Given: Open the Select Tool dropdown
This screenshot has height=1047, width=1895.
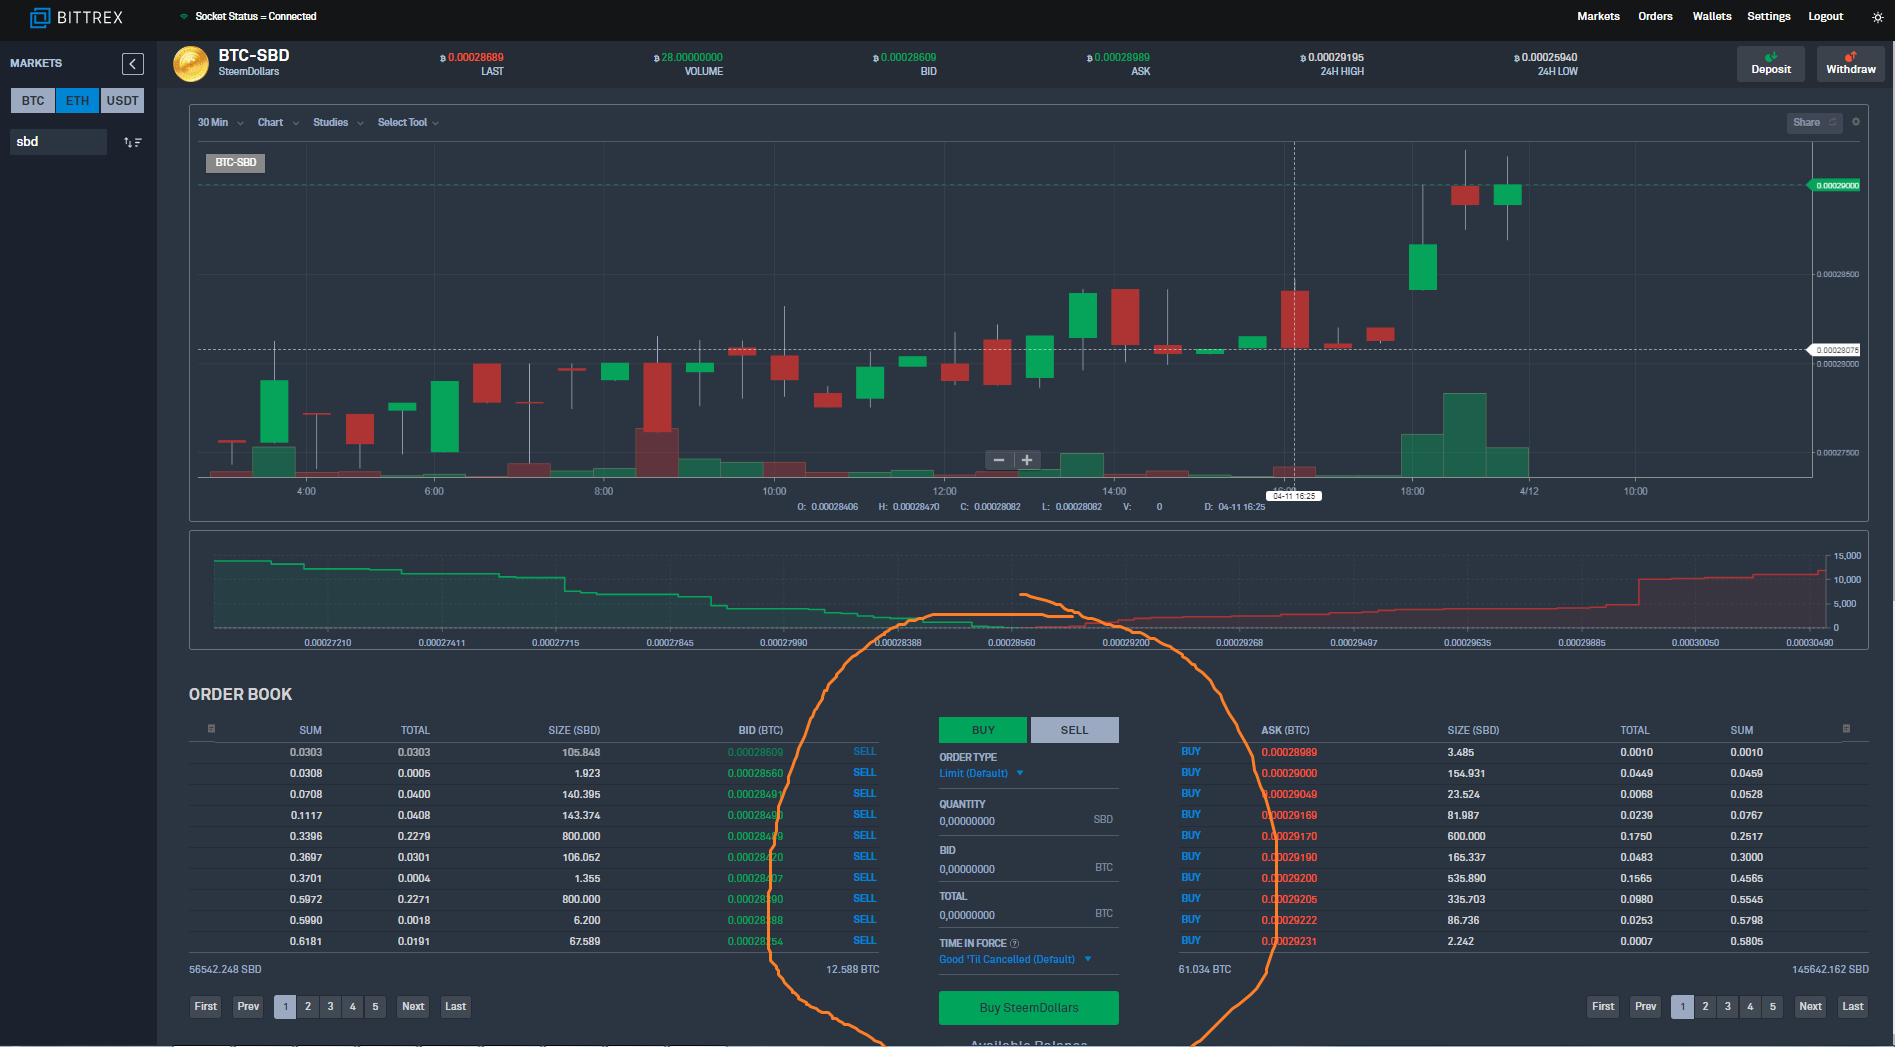Looking at the screenshot, I should [408, 123].
